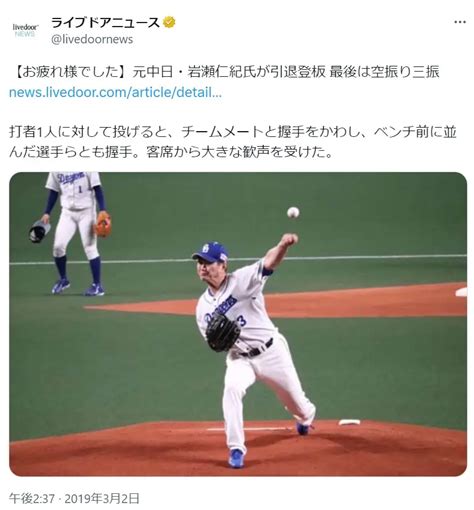Open the news.livedoor.com article link
Viewport: 474px width, 510px height.
coord(115,92)
